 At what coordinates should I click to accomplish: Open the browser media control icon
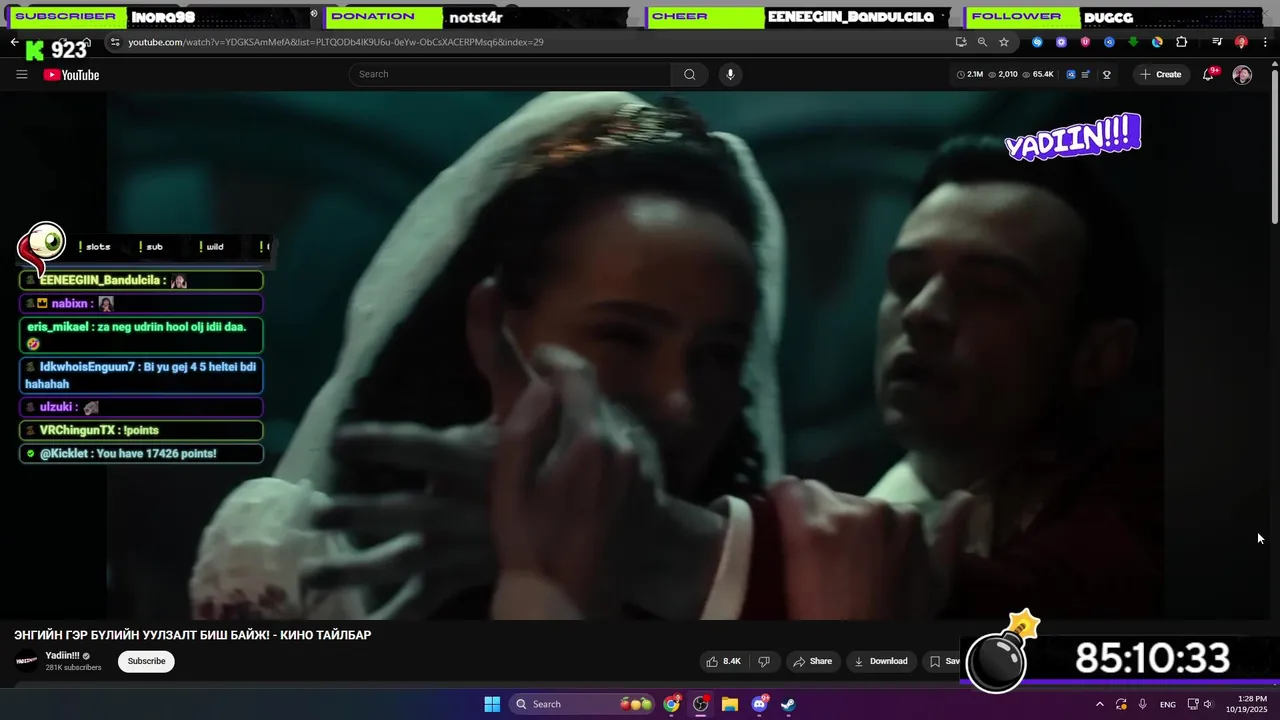(1217, 42)
